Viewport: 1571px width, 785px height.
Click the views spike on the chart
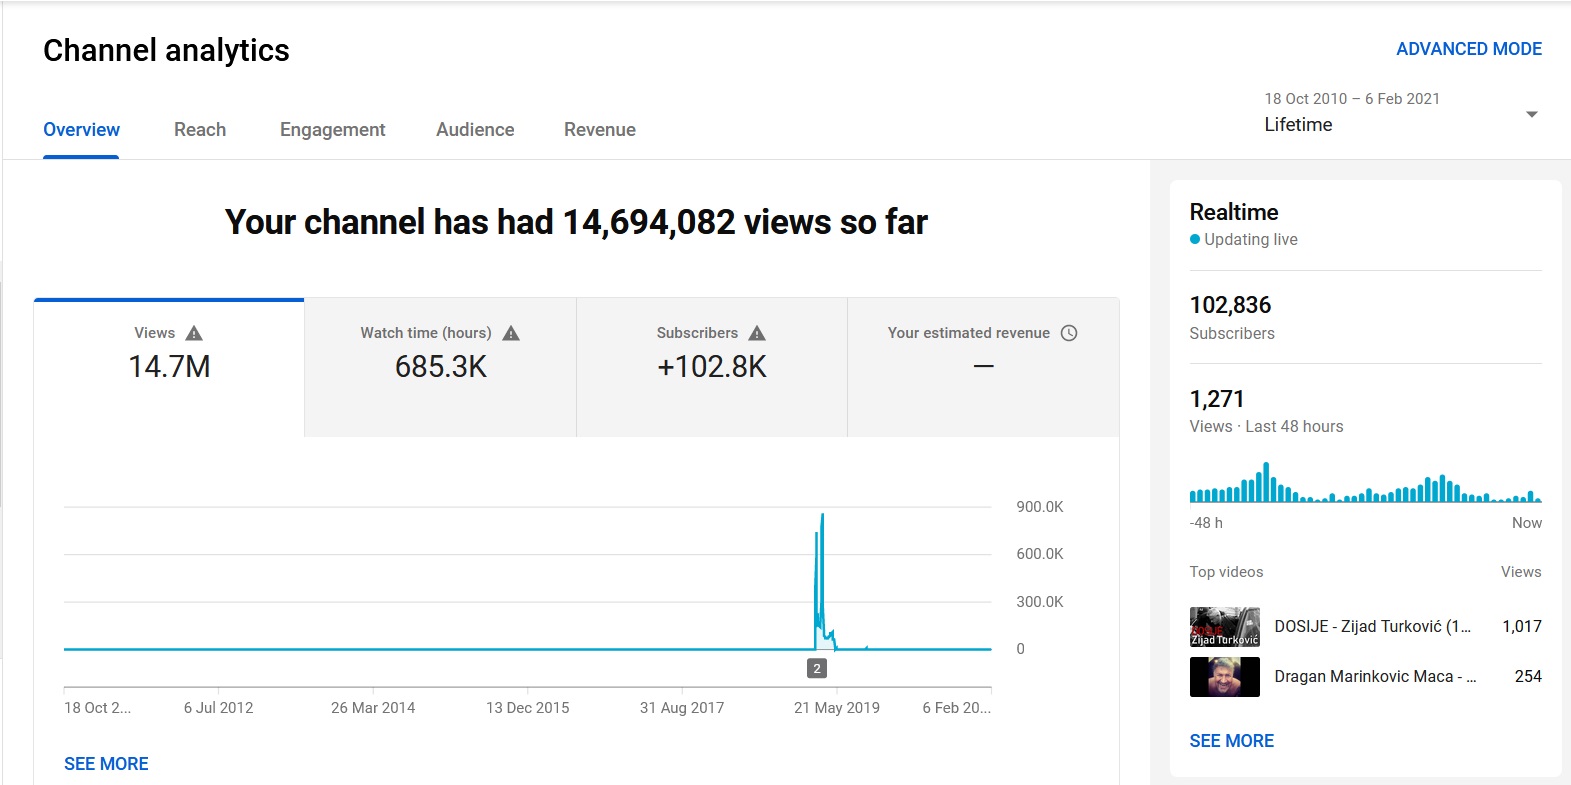(x=821, y=580)
